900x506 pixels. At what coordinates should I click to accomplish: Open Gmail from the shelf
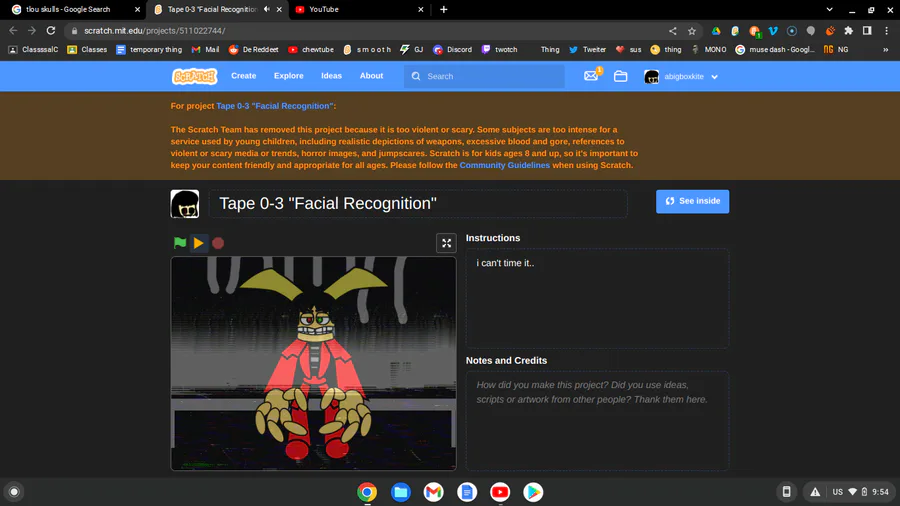click(x=433, y=492)
